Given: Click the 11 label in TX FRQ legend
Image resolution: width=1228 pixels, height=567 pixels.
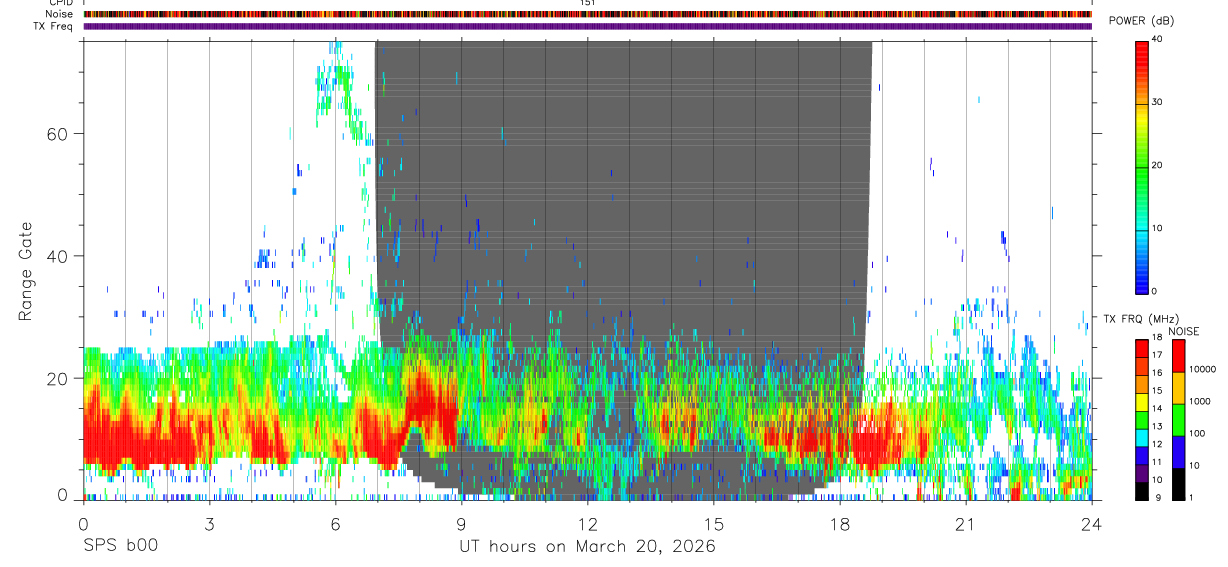Looking at the screenshot, I should click(1157, 462).
